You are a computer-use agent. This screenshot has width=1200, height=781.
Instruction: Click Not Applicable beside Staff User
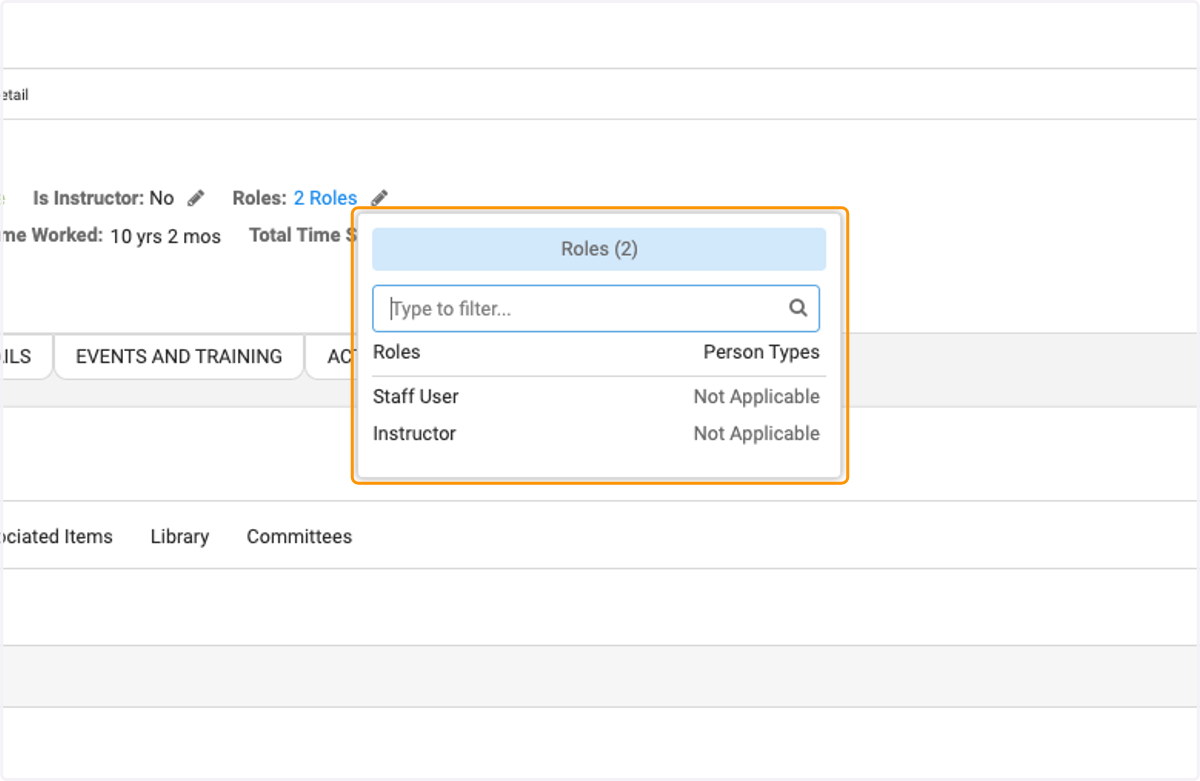coord(757,397)
